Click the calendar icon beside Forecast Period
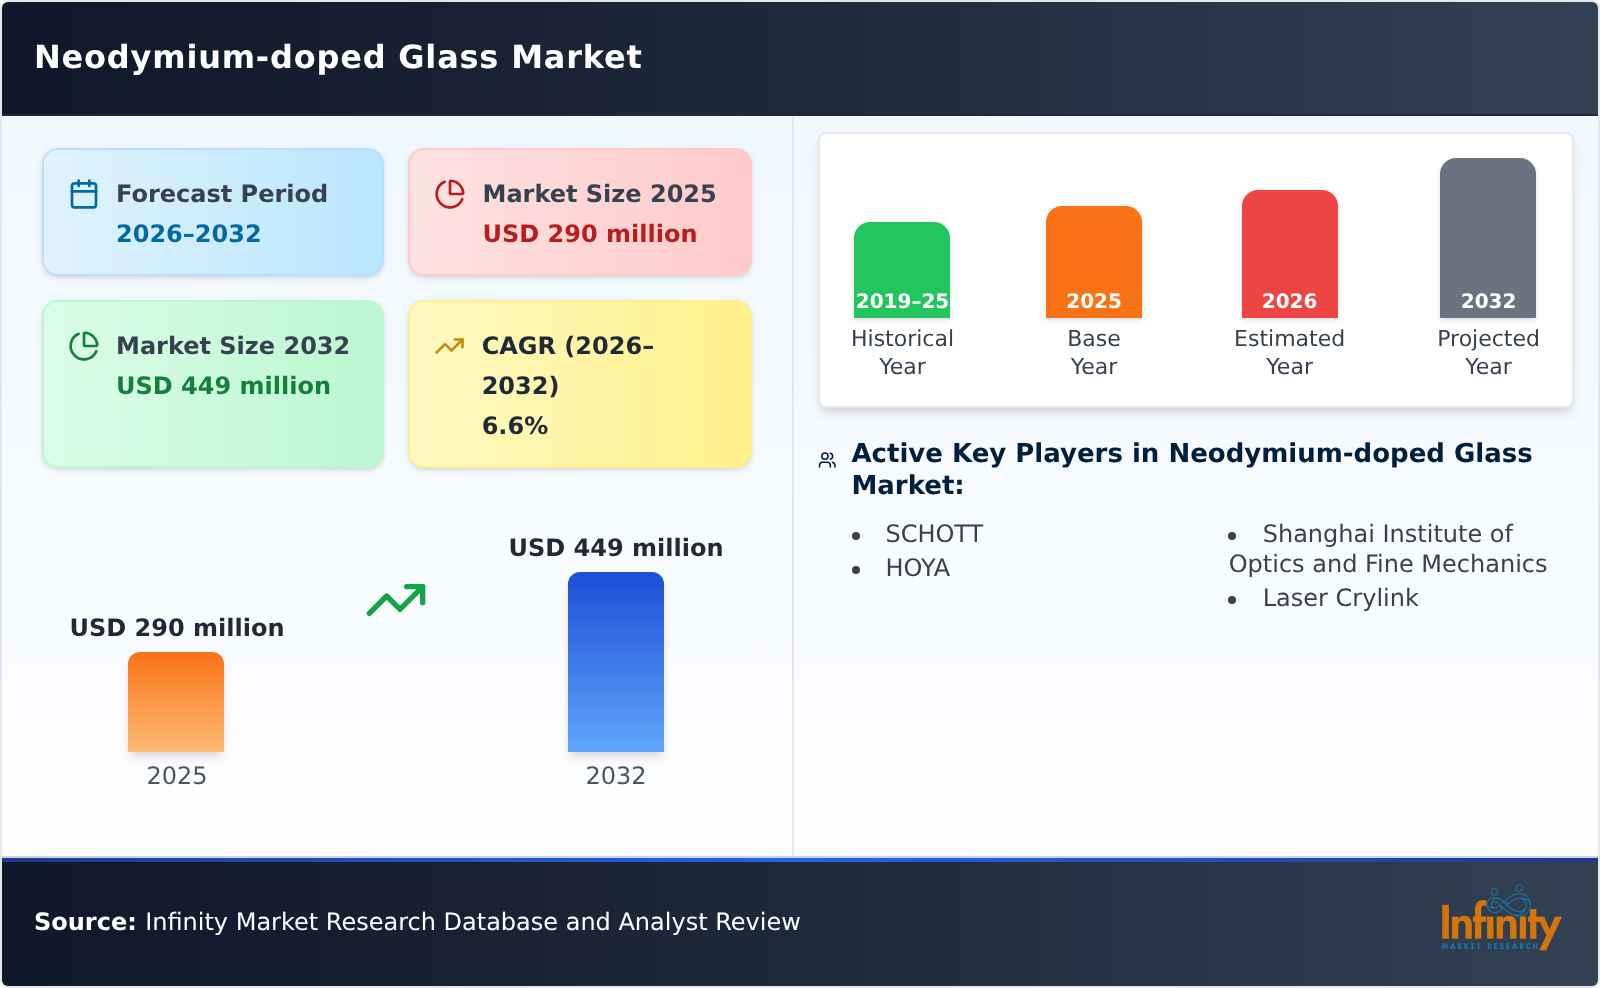 click(x=84, y=195)
